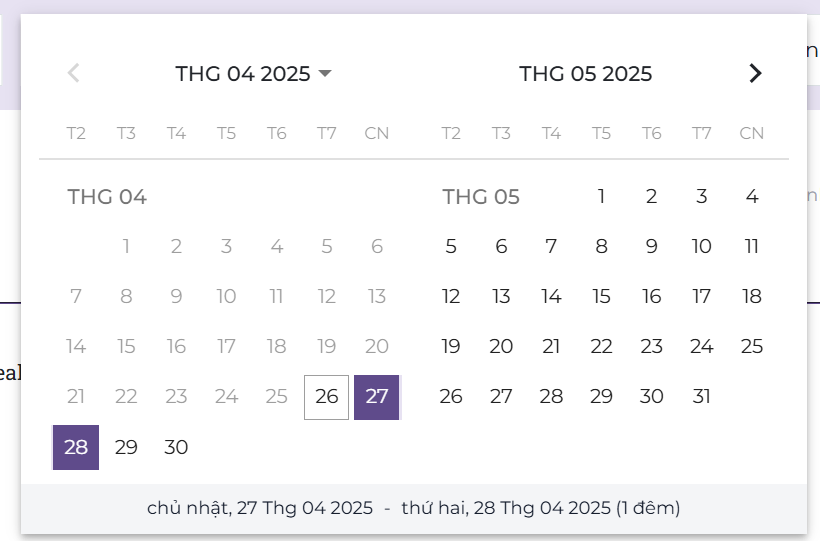The width and height of the screenshot is (820, 541).
Task: Select May 26 date
Action: pyautogui.click(x=451, y=397)
